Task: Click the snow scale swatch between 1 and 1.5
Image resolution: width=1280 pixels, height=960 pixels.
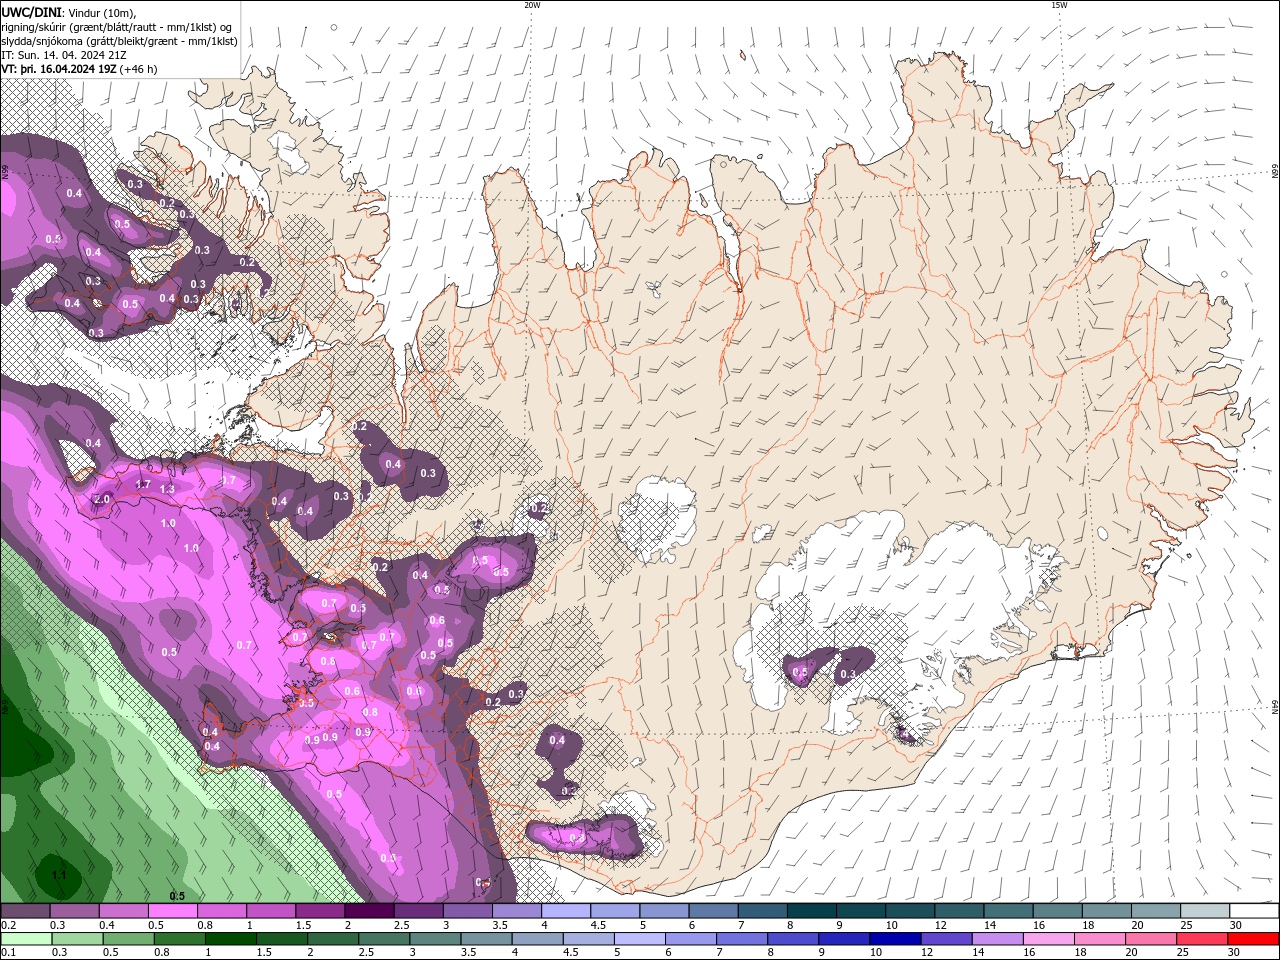Action: pos(270,911)
